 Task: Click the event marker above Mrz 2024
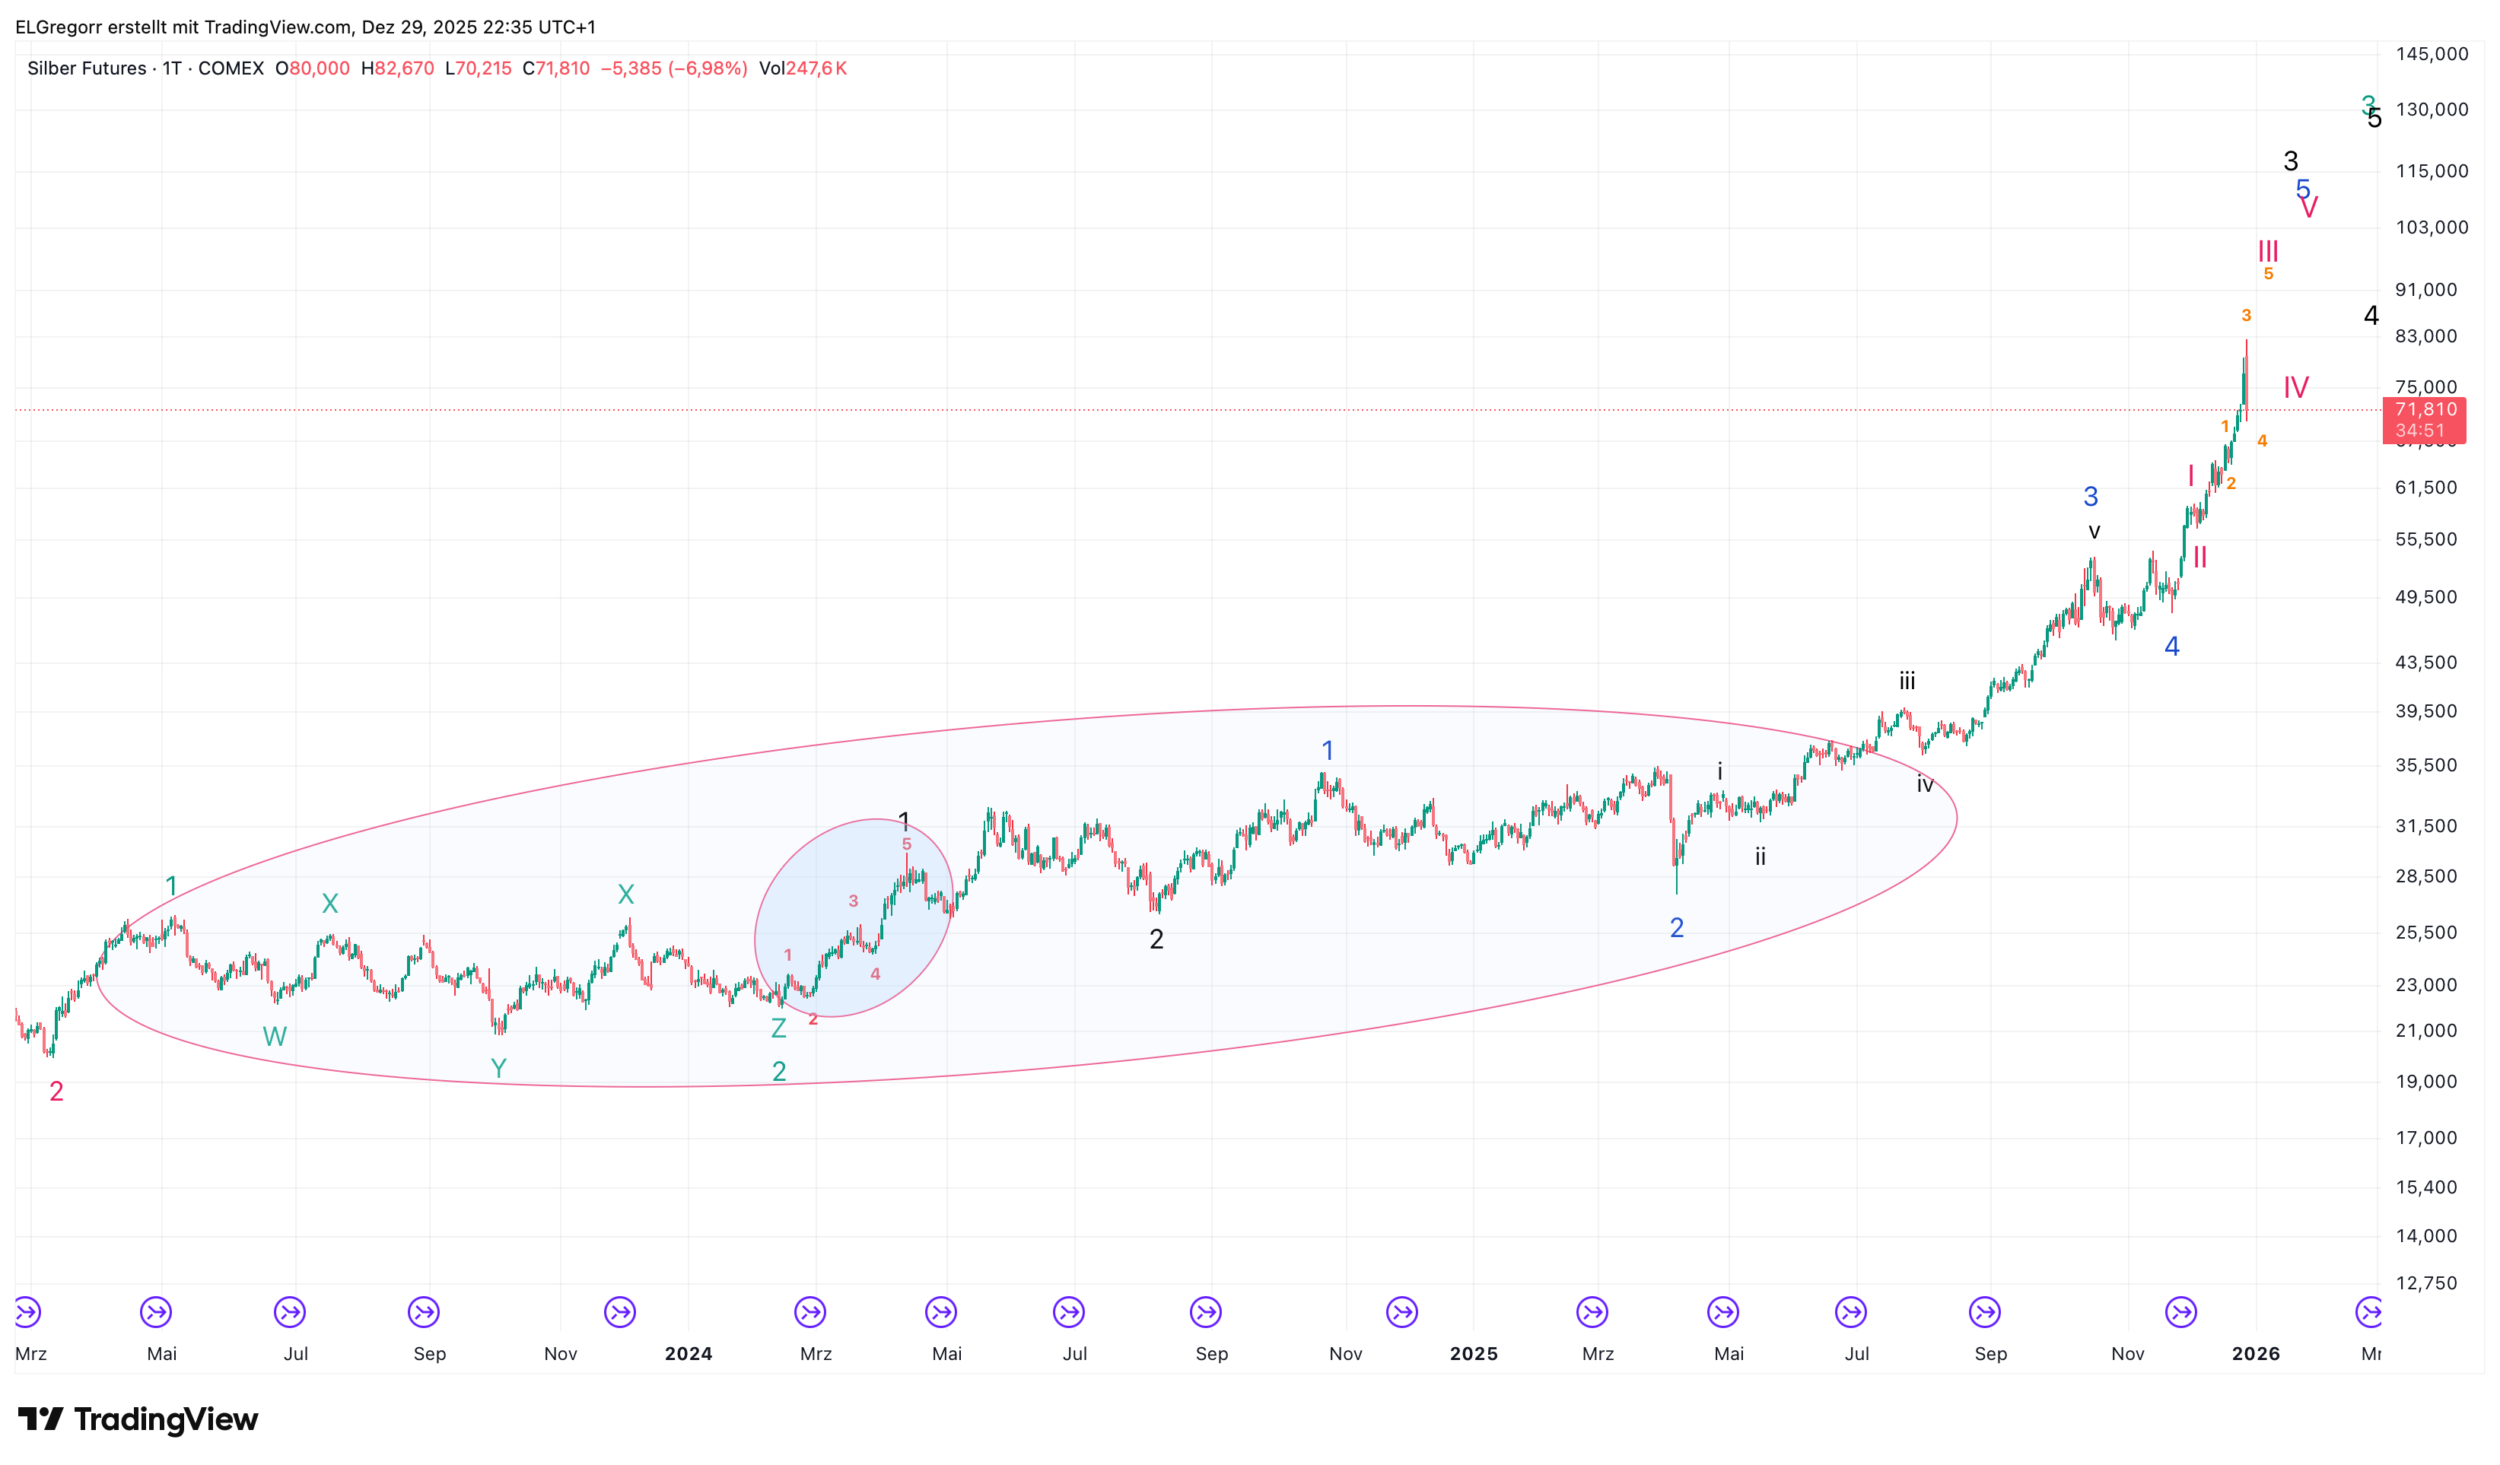(810, 1311)
